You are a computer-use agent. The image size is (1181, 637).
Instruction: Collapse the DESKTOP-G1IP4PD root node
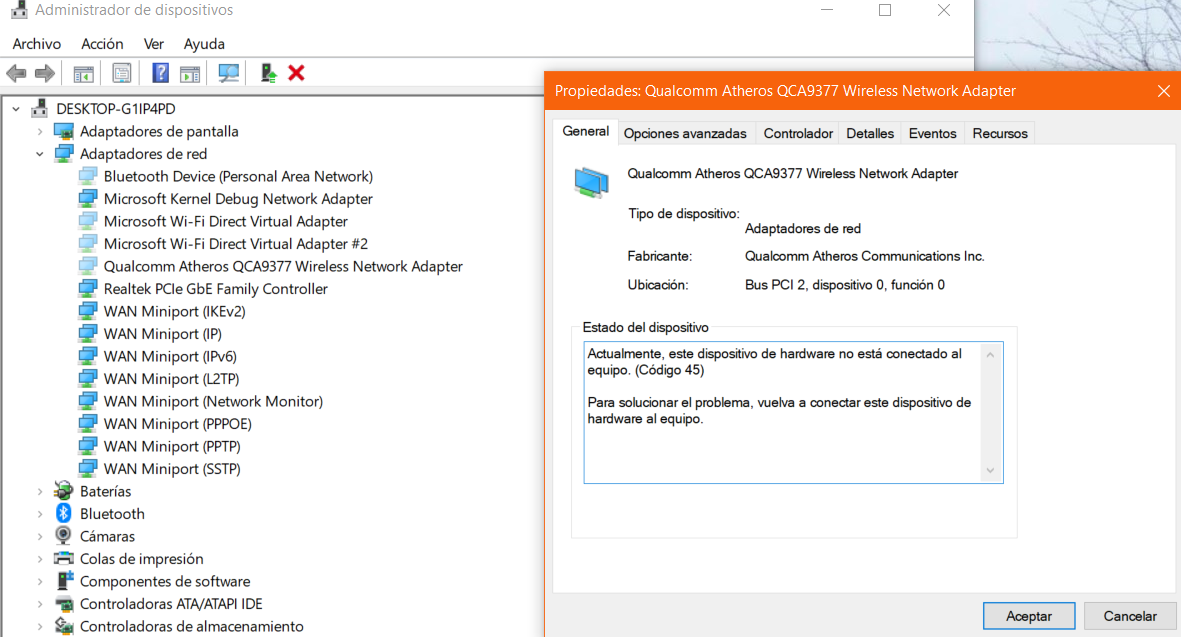point(16,109)
